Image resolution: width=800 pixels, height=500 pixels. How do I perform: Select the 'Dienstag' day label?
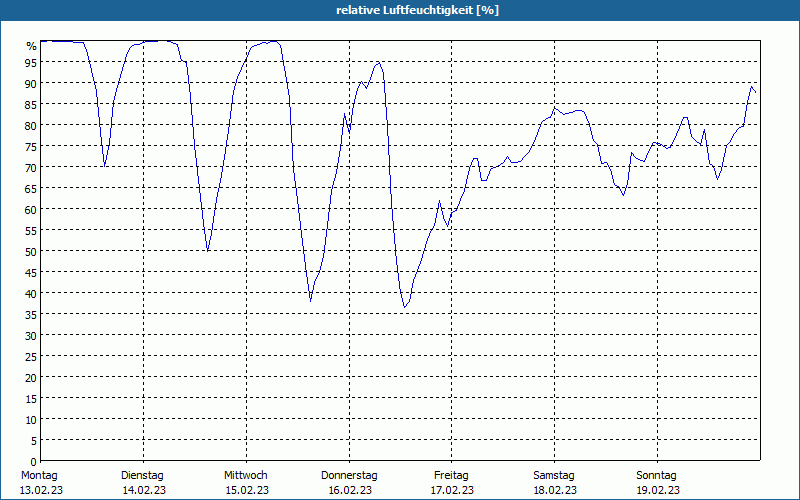click(x=142, y=475)
